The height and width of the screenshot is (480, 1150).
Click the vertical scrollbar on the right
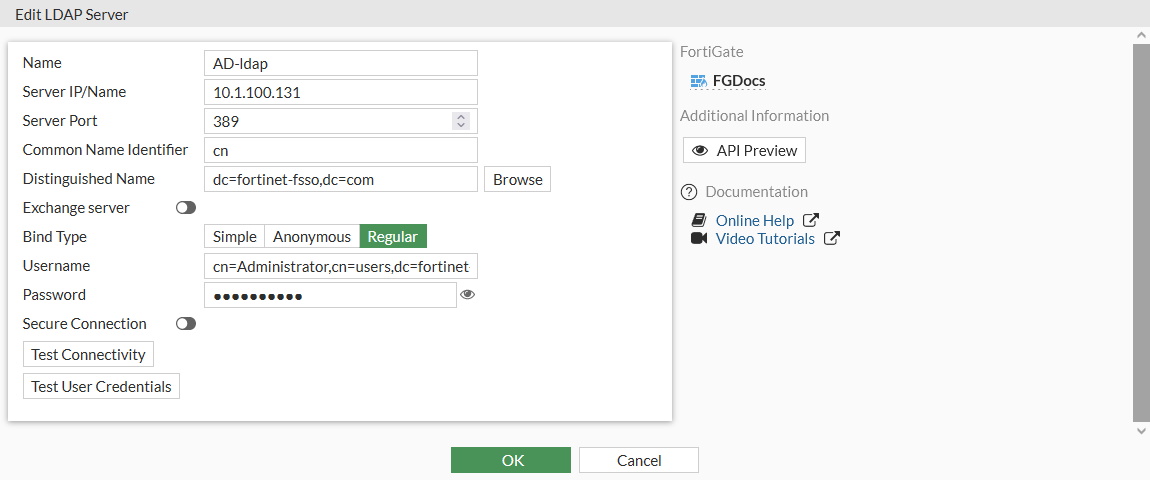(1141, 230)
